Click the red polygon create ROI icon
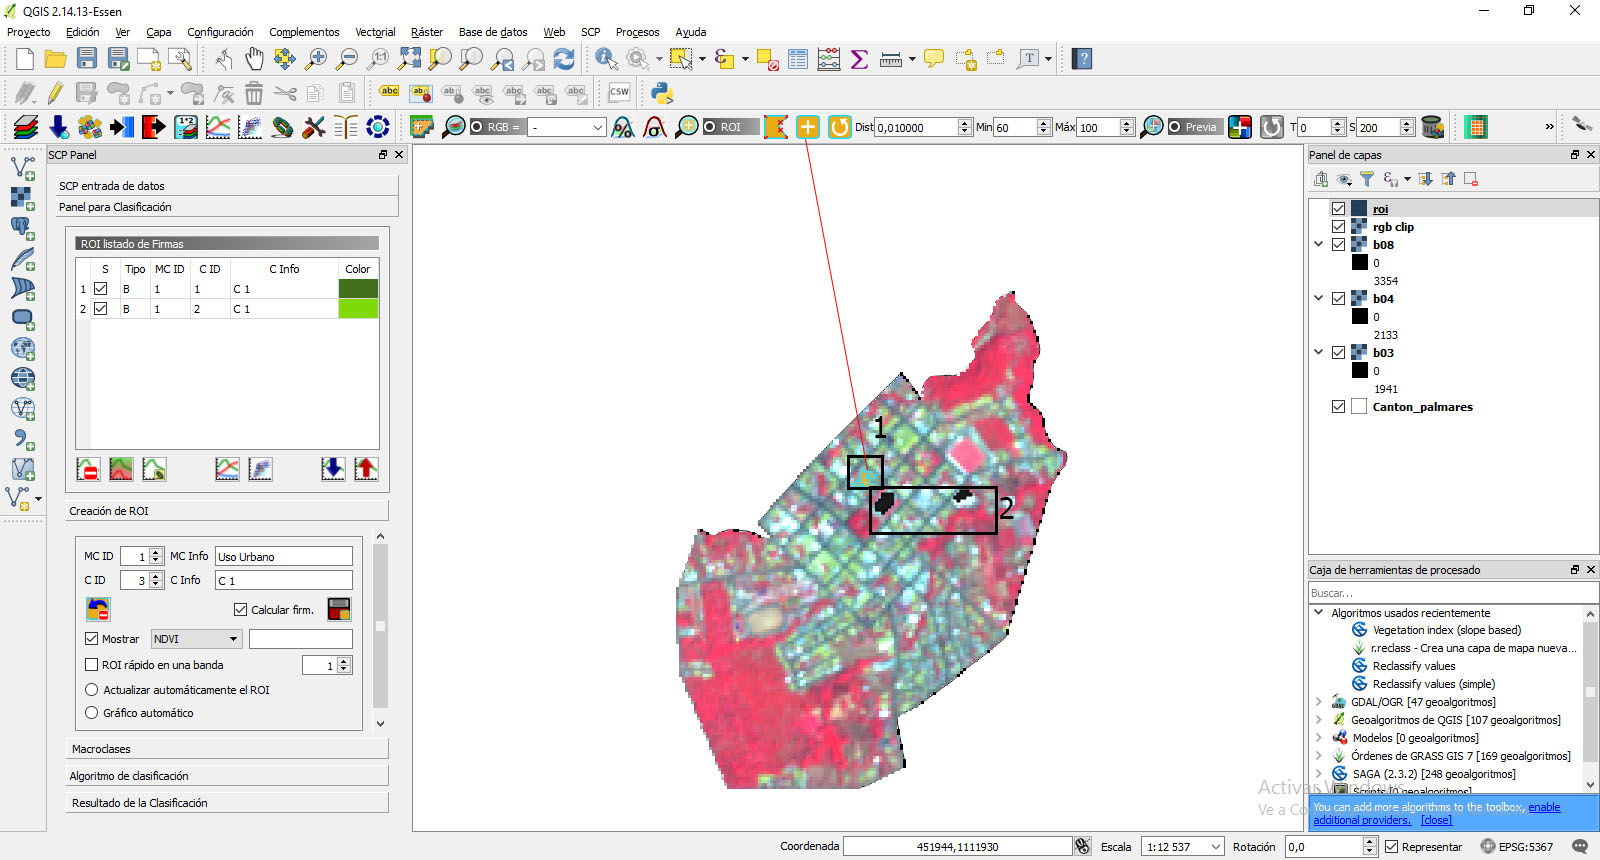The height and width of the screenshot is (860, 1600). (x=776, y=127)
